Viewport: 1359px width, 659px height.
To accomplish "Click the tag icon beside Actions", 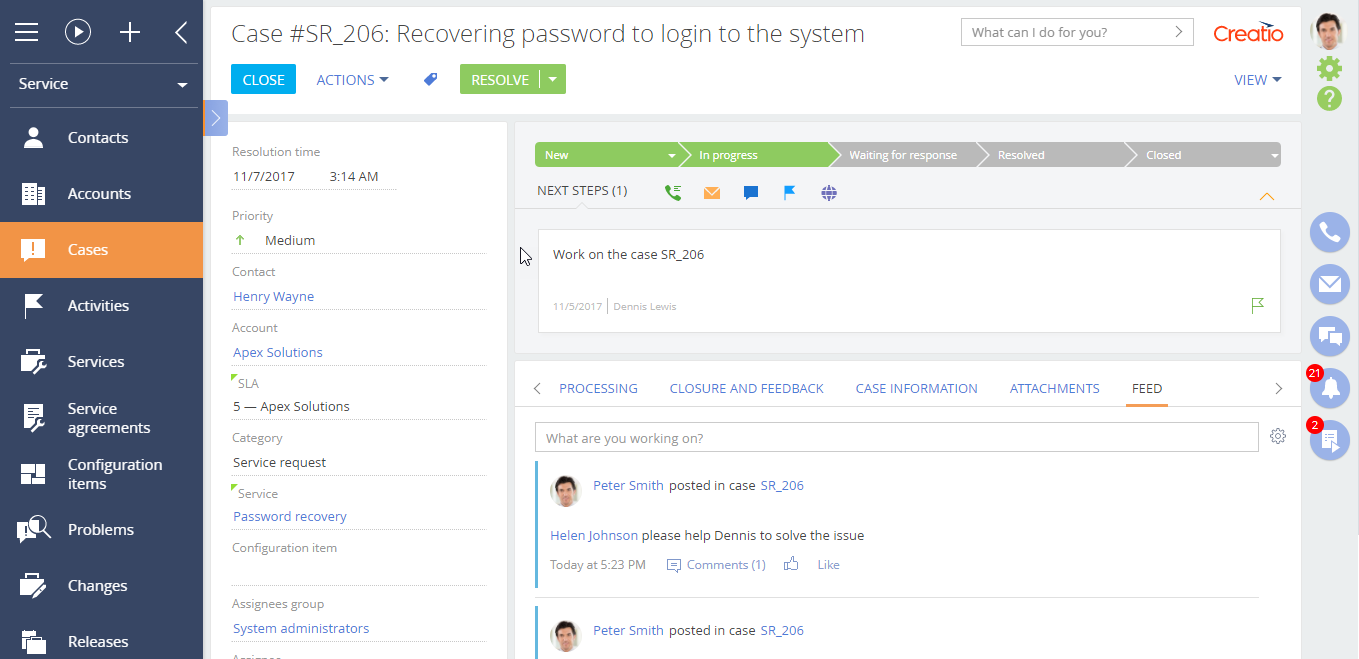I will coord(431,80).
